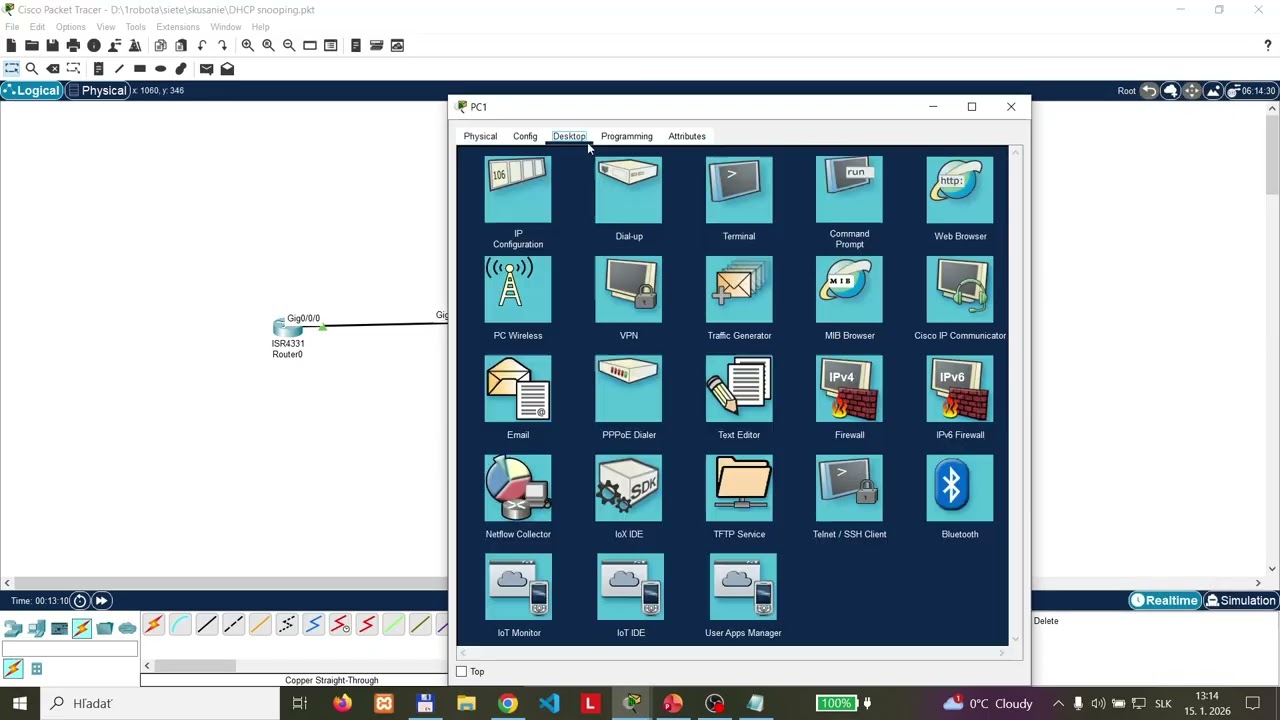
Task: Open Chrome from the taskbar
Action: coord(508,704)
